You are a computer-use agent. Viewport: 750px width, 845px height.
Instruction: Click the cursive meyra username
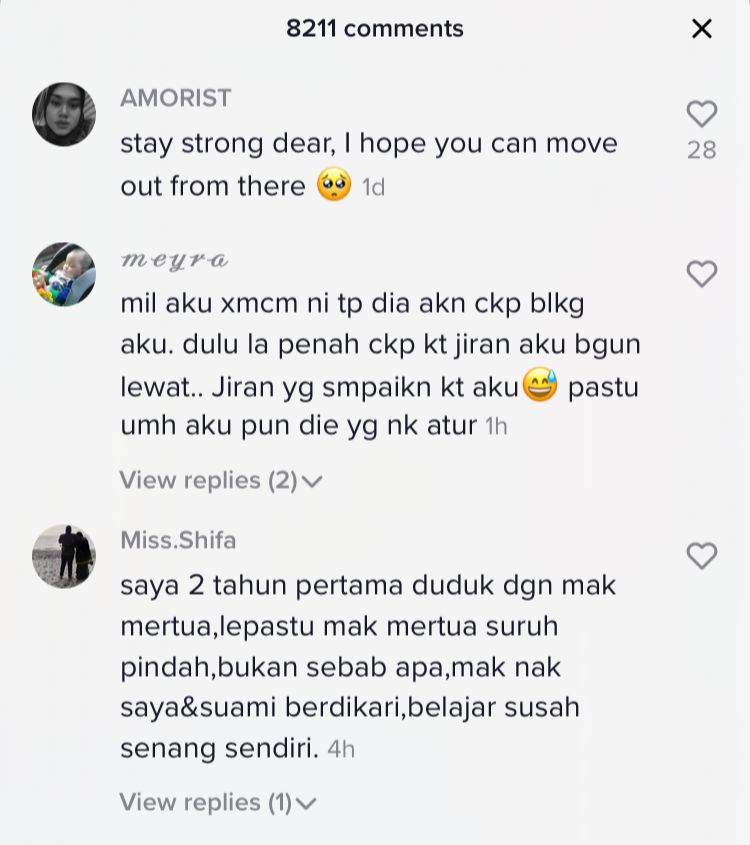[174, 261]
